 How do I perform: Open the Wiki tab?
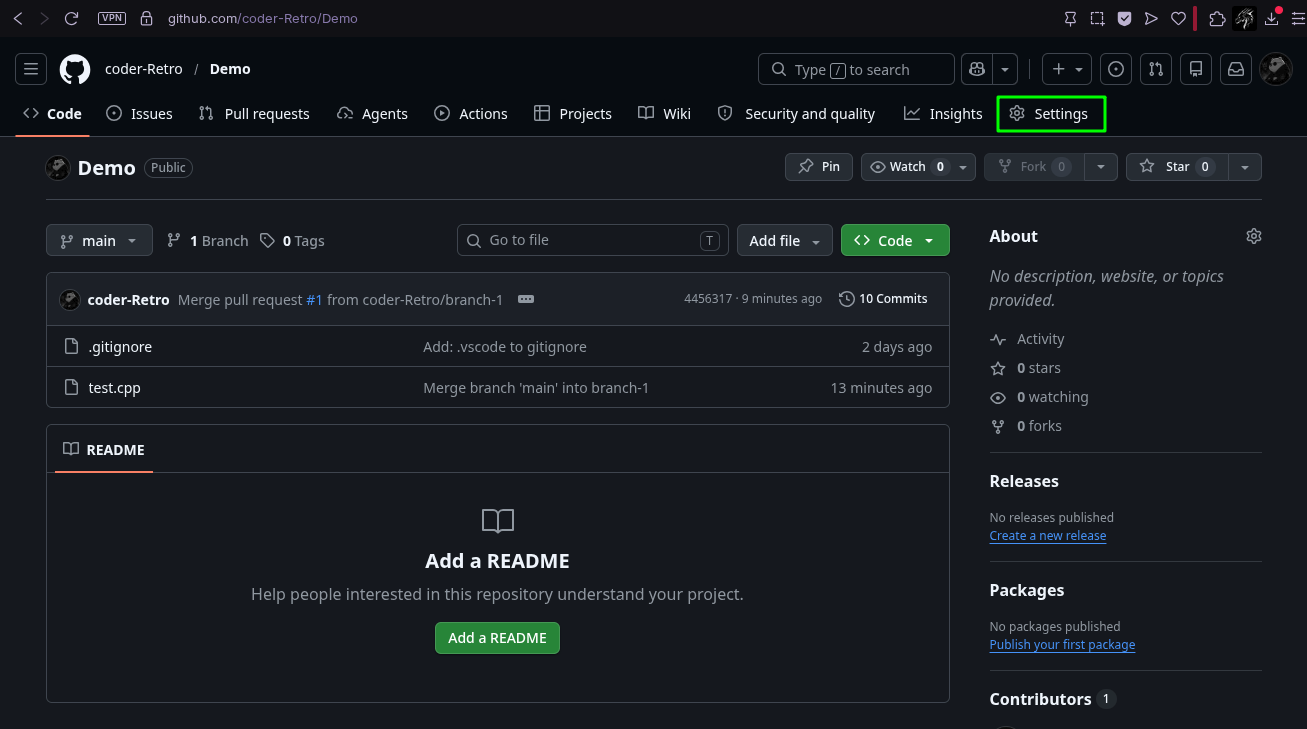(x=665, y=114)
